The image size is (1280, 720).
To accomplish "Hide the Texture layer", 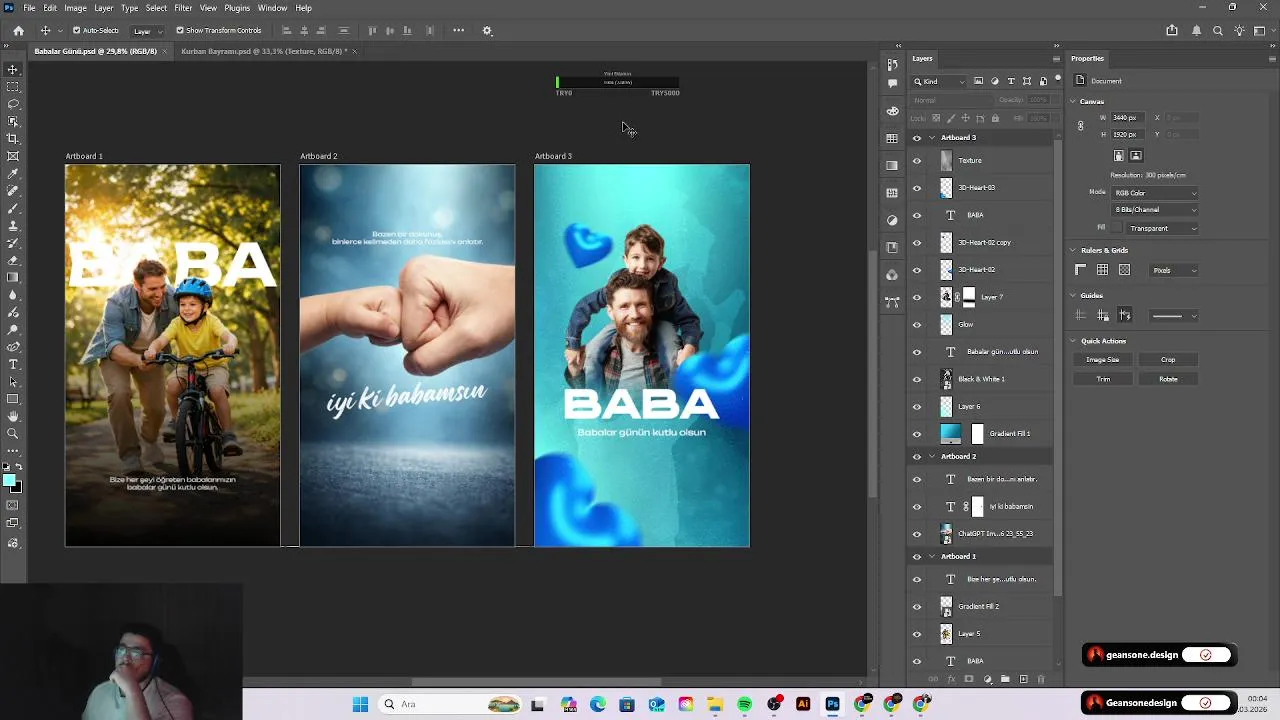I will 917,160.
